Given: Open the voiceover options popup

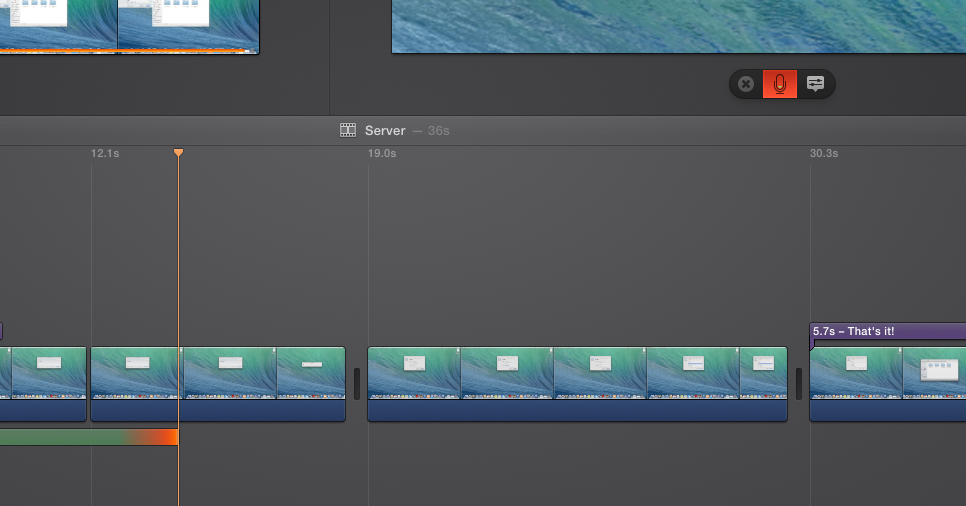Looking at the screenshot, I should (815, 84).
